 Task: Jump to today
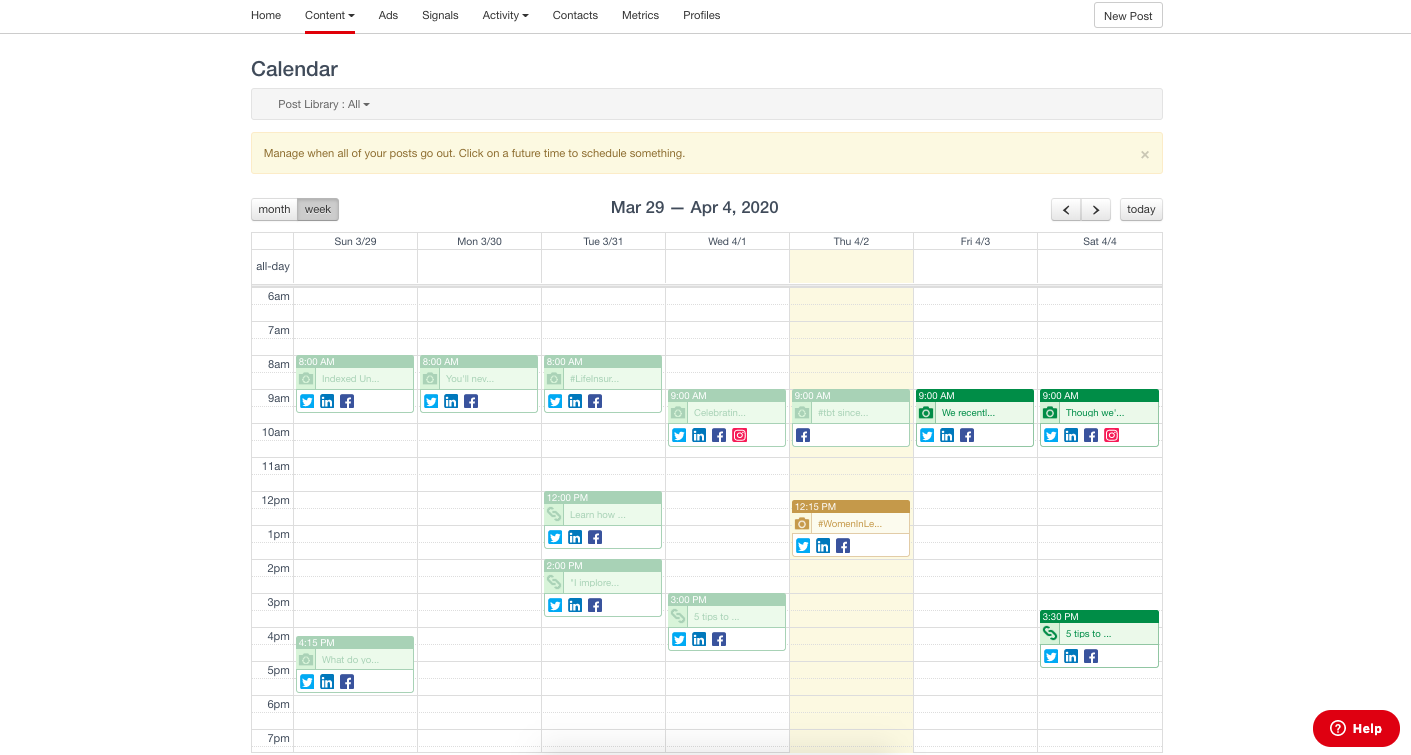tap(1141, 209)
